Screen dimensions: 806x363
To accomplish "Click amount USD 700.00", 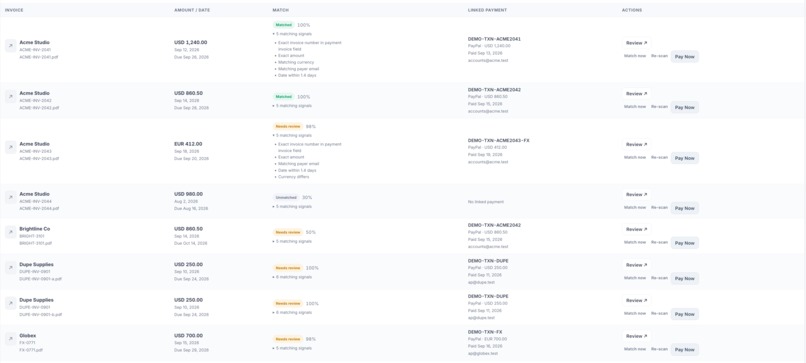I will (189, 336).
